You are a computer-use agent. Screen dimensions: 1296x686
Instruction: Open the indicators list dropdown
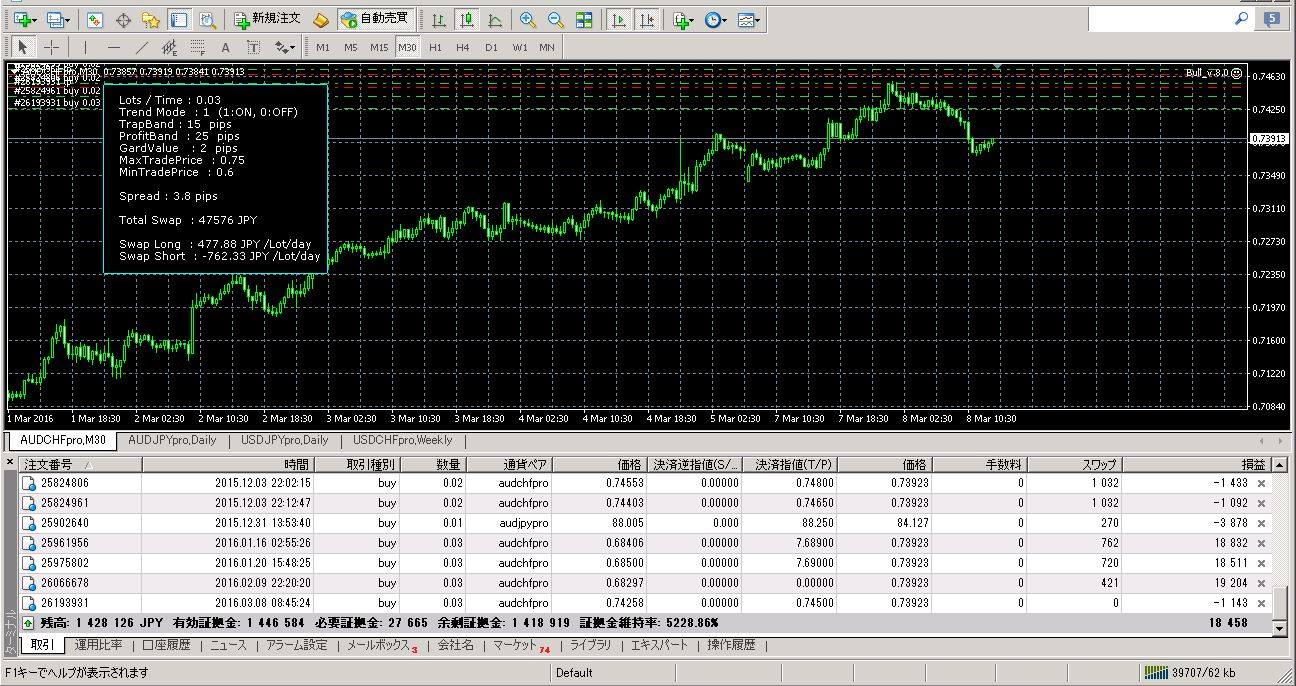pos(684,19)
